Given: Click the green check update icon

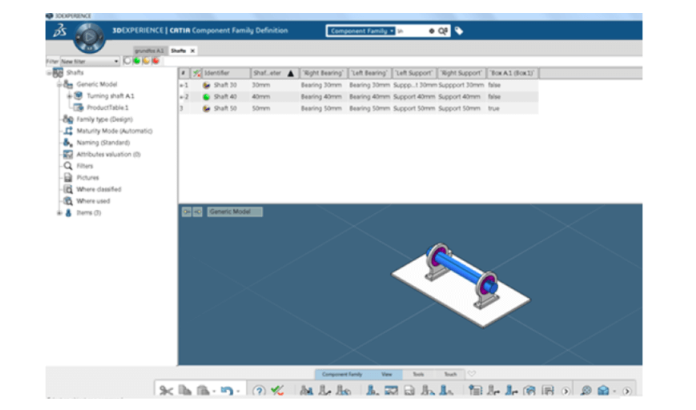Looking at the screenshot, I should point(278,390).
